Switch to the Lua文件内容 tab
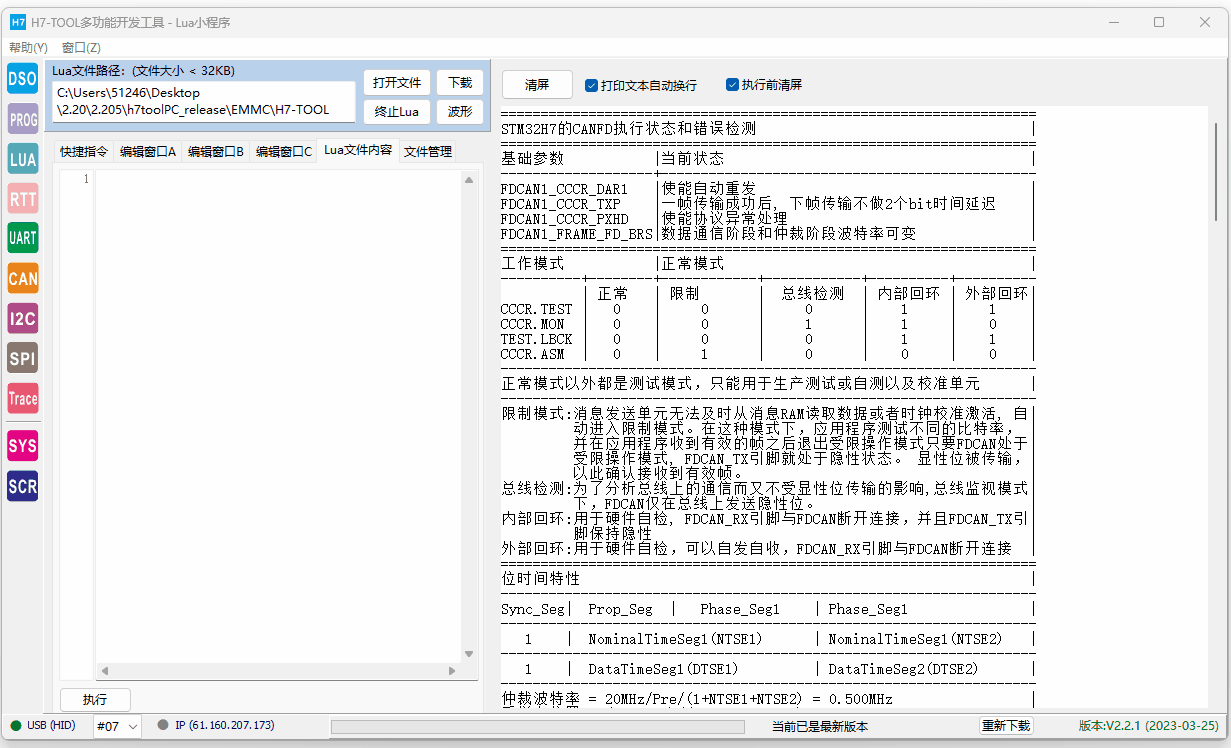 (358, 150)
